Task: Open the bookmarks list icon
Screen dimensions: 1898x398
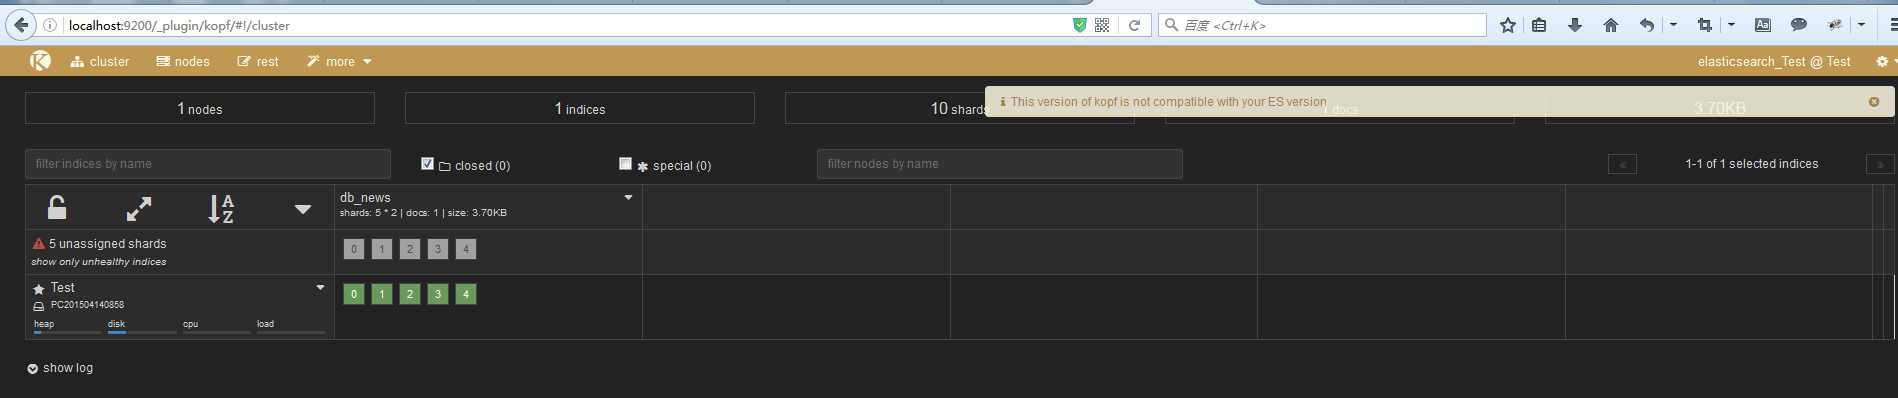Action: [x=1539, y=25]
